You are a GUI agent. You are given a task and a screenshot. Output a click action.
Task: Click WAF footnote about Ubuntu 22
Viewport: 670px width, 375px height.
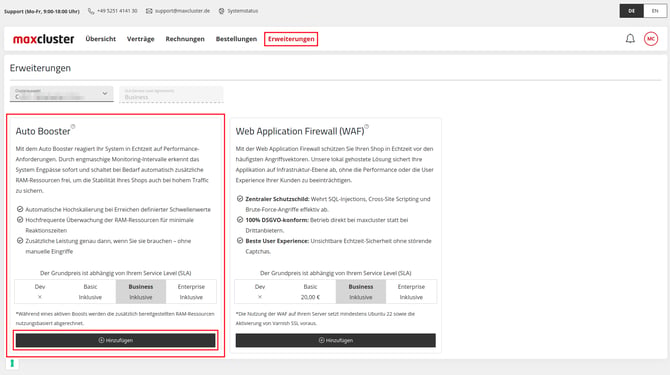(325, 319)
